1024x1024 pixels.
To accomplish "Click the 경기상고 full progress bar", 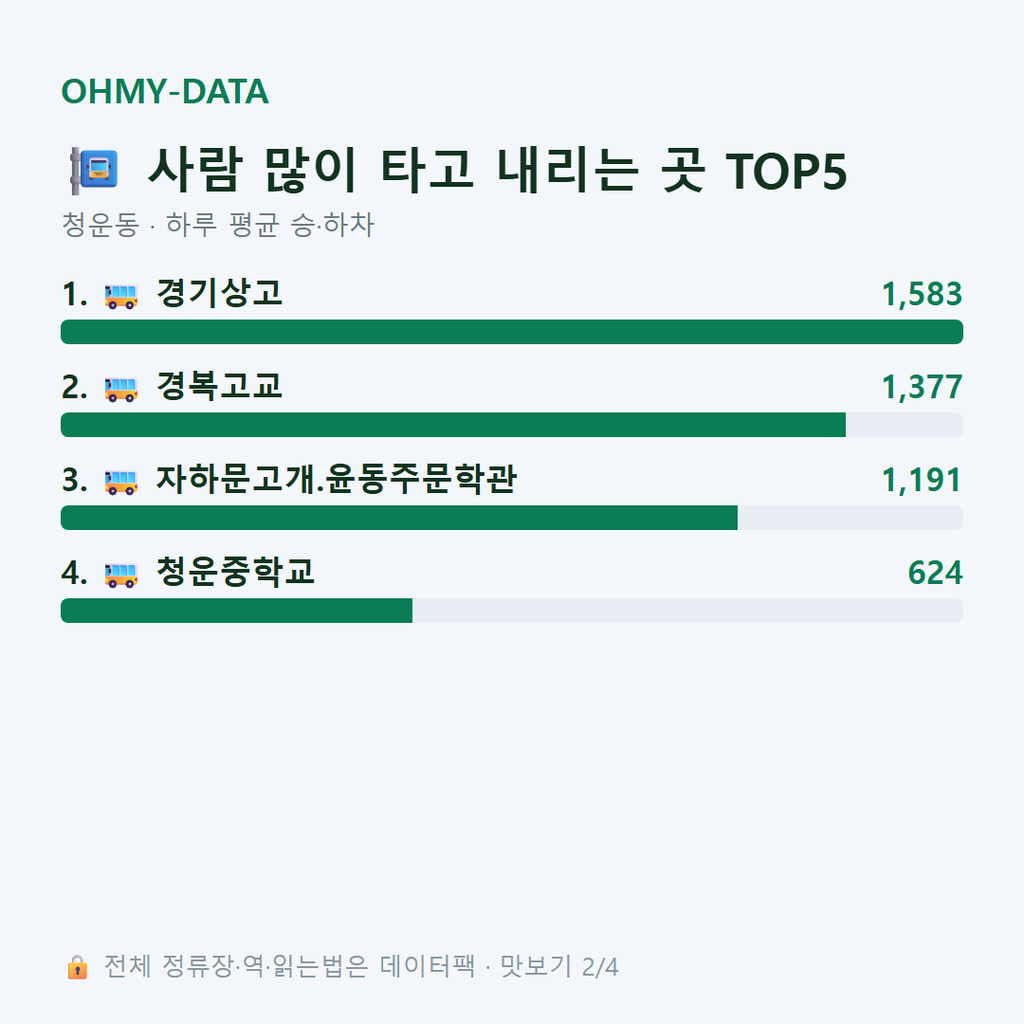I will [x=512, y=332].
